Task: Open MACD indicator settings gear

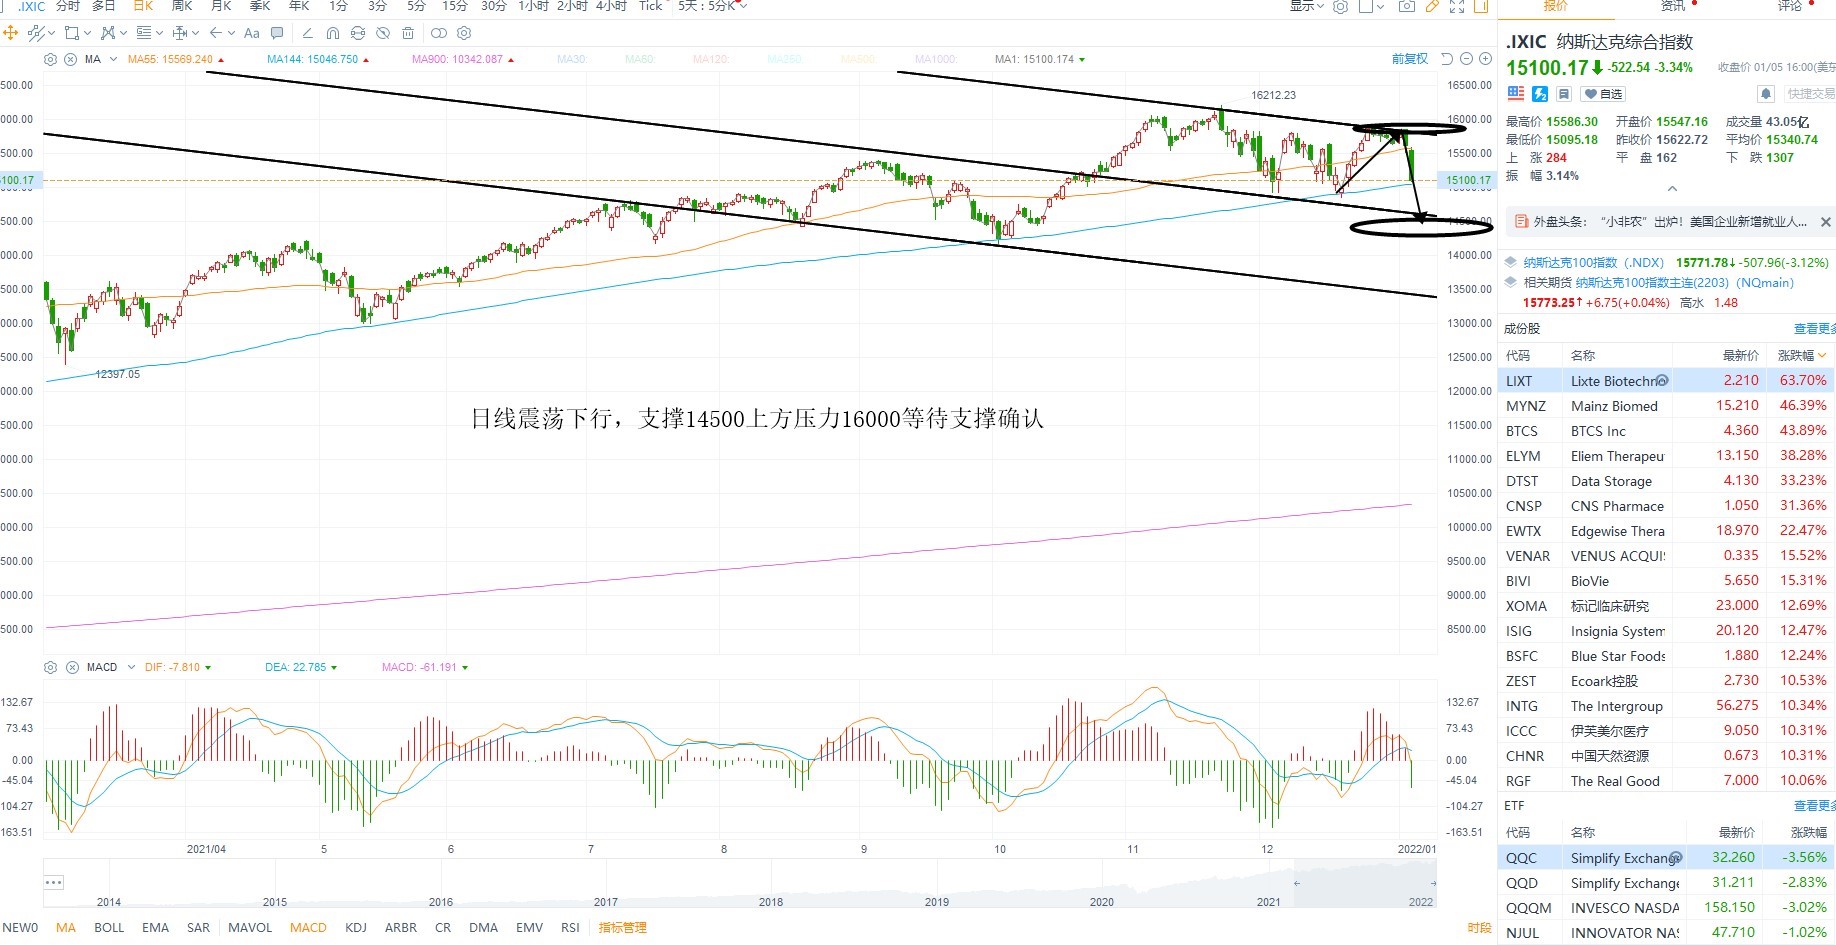Action: tap(51, 667)
